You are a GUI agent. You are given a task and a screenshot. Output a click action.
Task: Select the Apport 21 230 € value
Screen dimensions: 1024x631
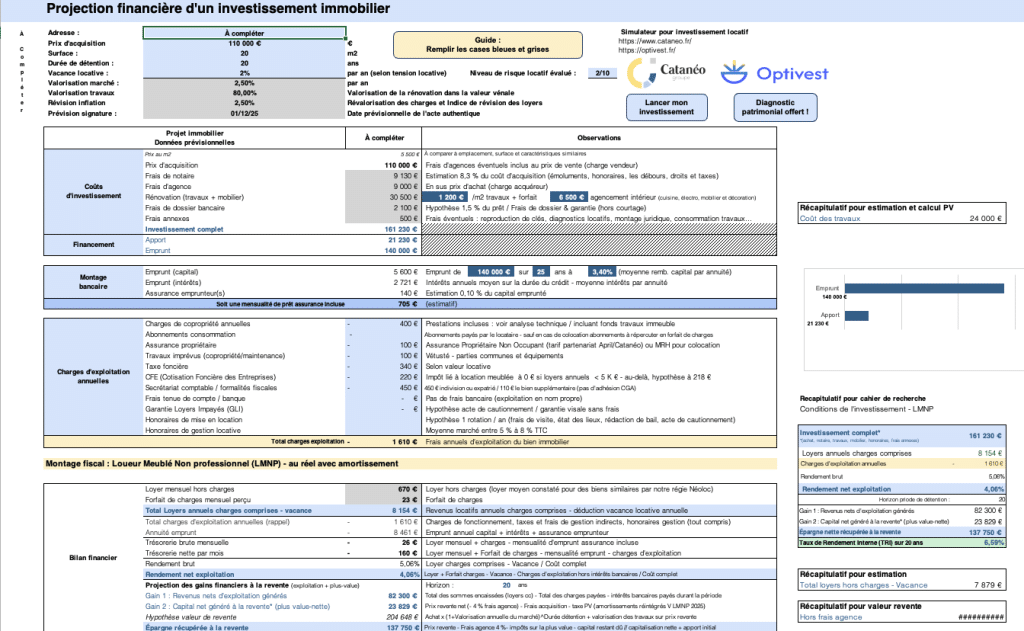[x=402, y=240]
